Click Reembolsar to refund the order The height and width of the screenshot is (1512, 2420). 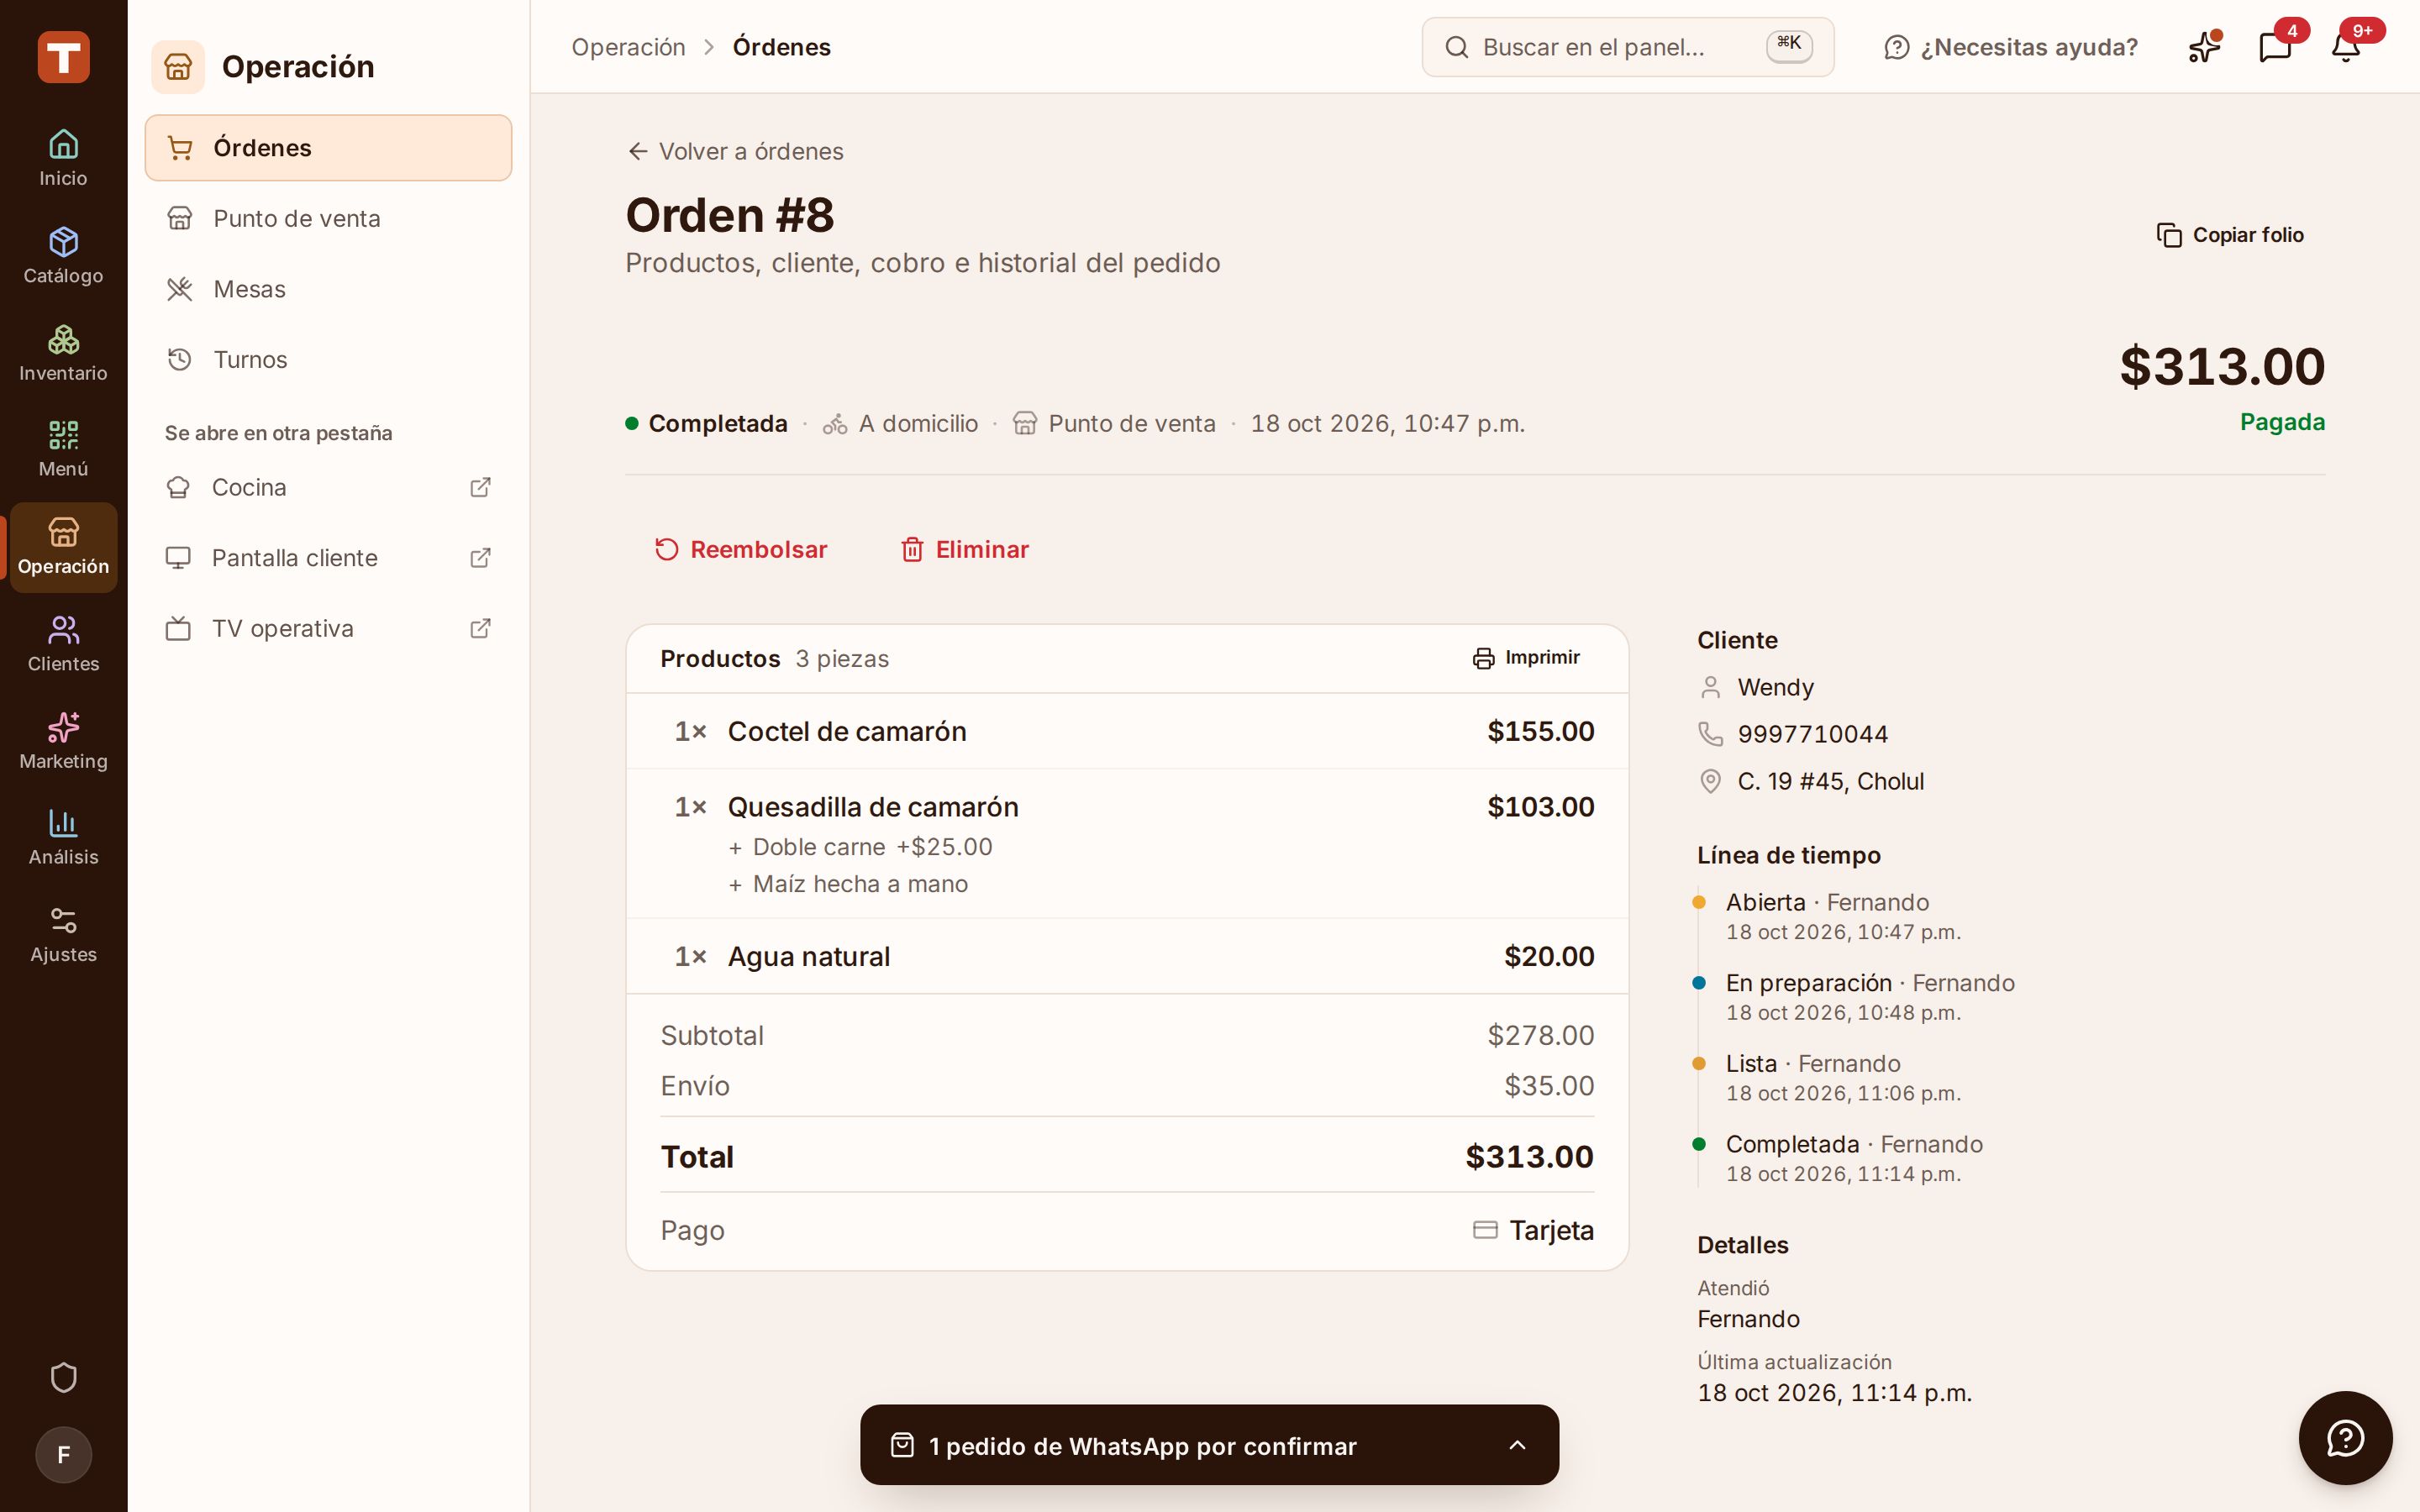[x=740, y=549]
